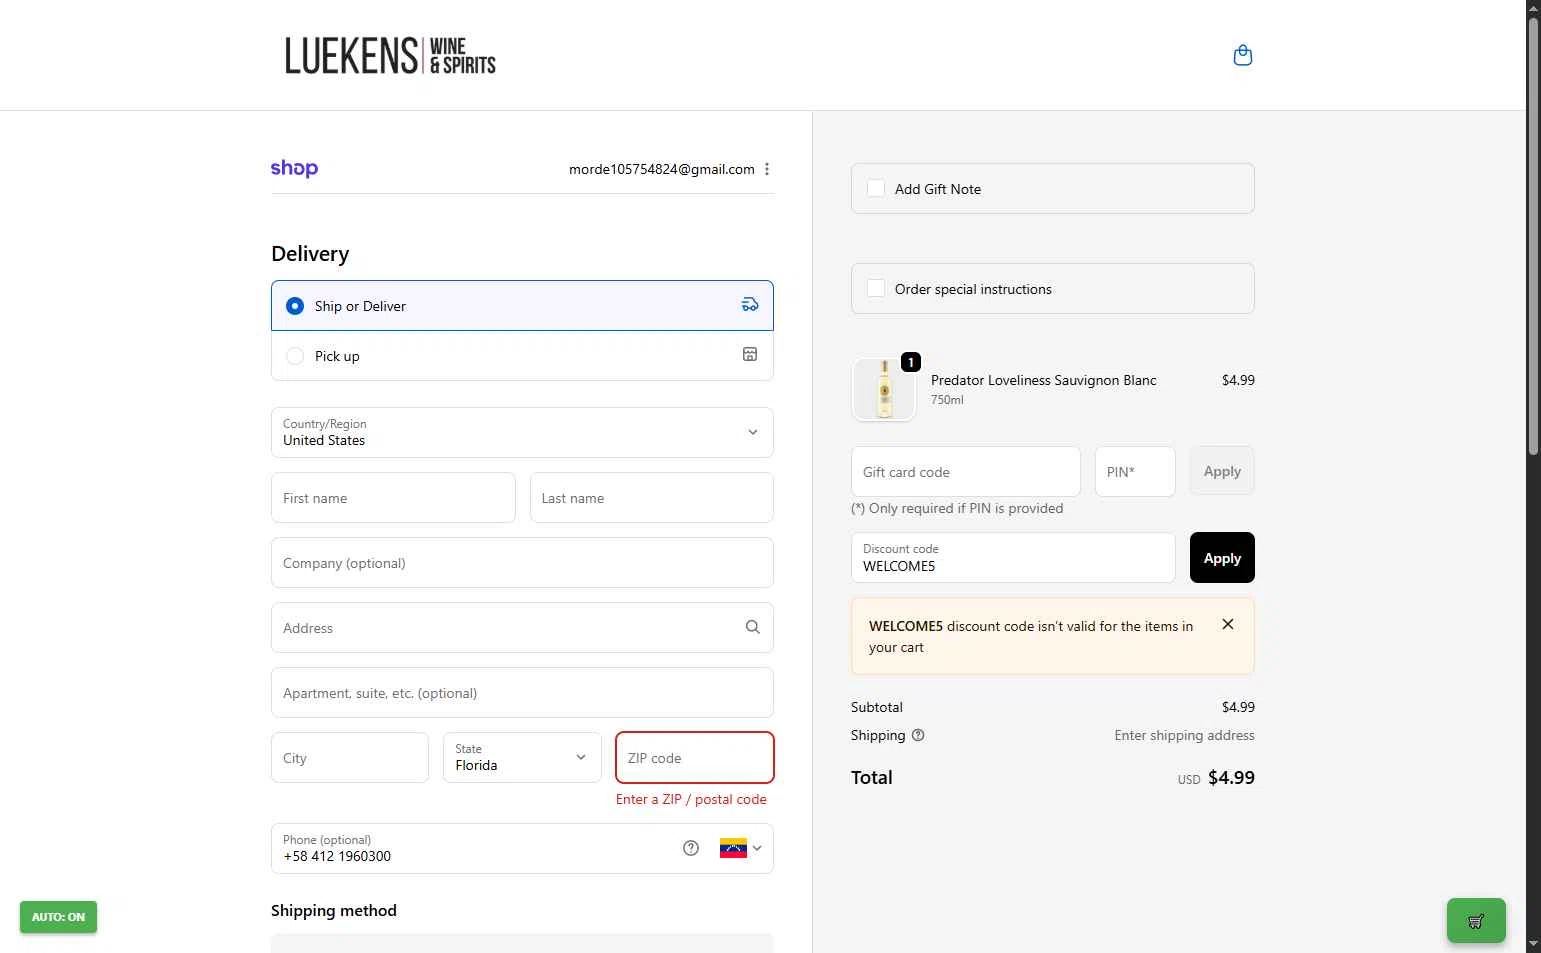The height and width of the screenshot is (953, 1541).
Task: Click the delivery truck icon
Action: pos(750,305)
